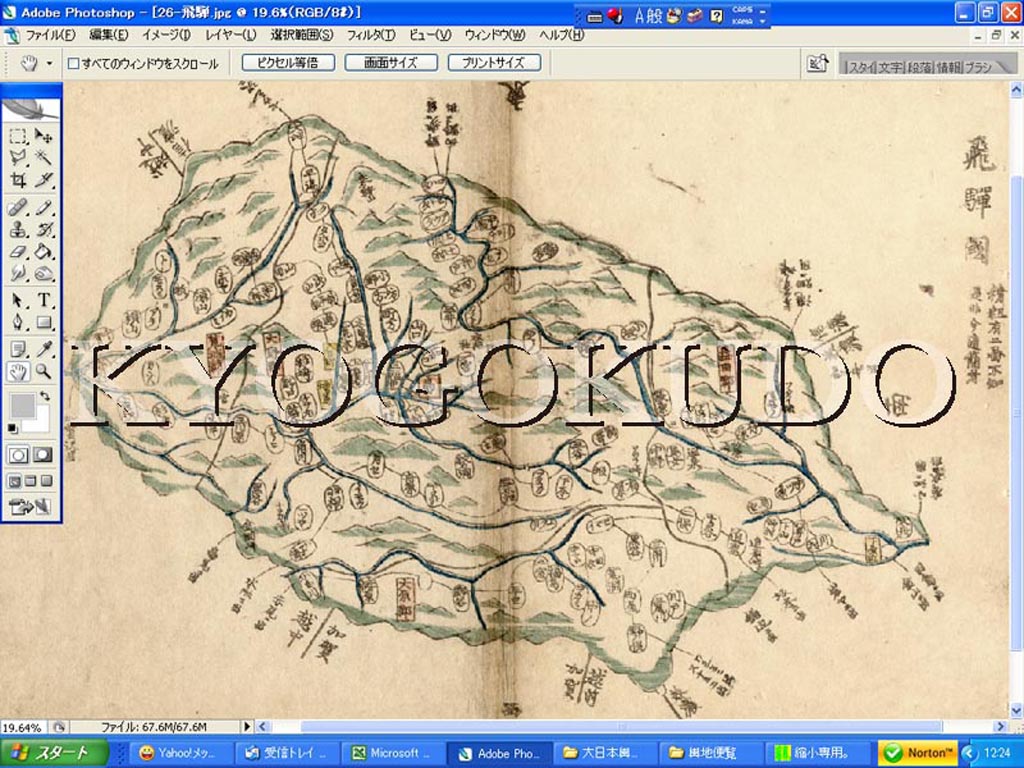
Task: Open the フィルタ menu
Action: pos(371,35)
